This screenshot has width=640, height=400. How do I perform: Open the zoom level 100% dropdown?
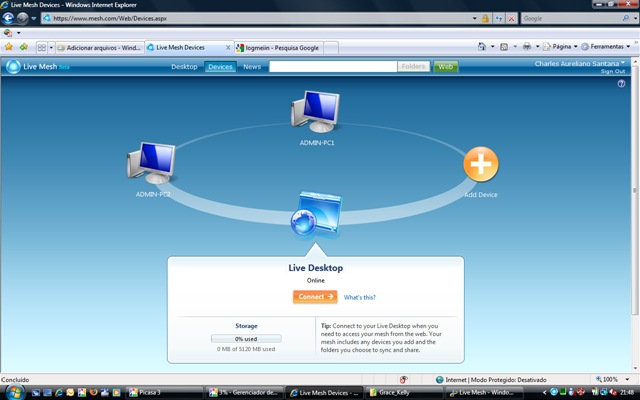click(612, 380)
